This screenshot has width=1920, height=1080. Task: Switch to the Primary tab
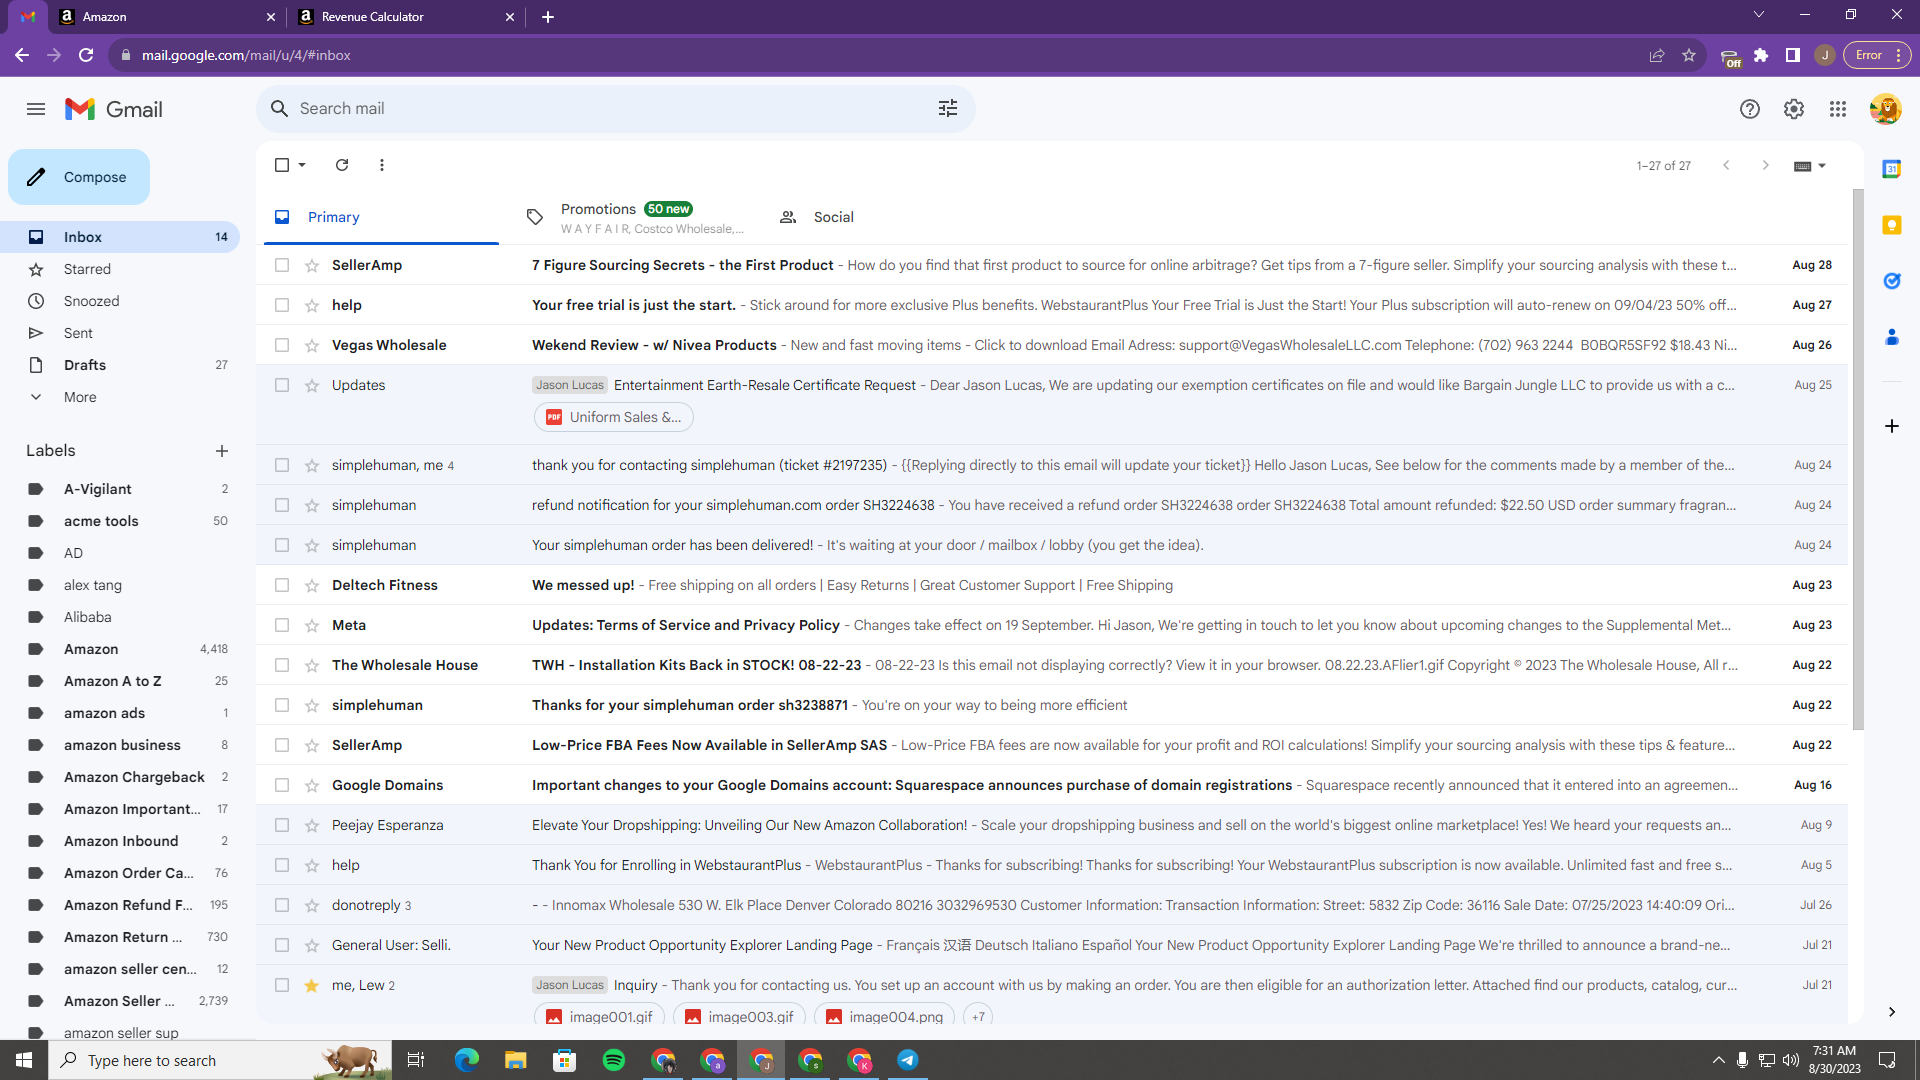[381, 217]
